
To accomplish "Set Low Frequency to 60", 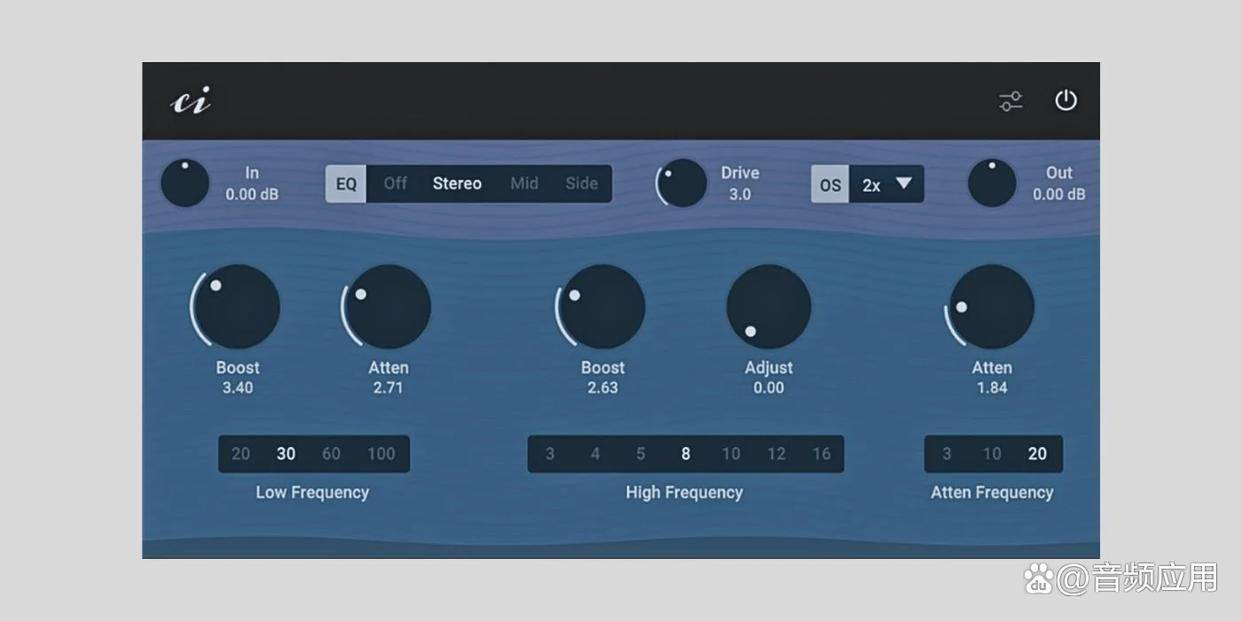I will click(x=331, y=454).
